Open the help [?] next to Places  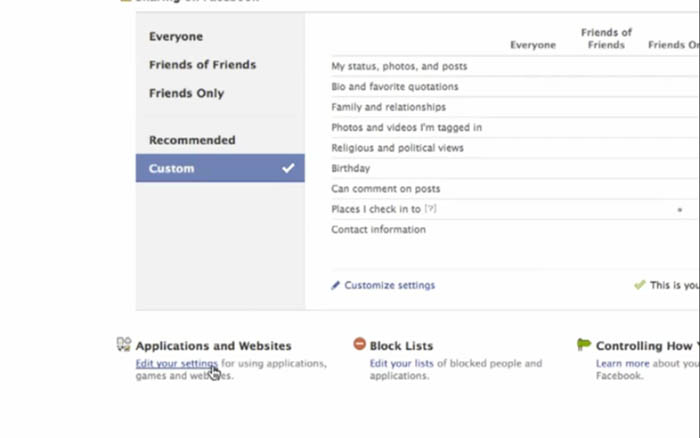(x=430, y=209)
